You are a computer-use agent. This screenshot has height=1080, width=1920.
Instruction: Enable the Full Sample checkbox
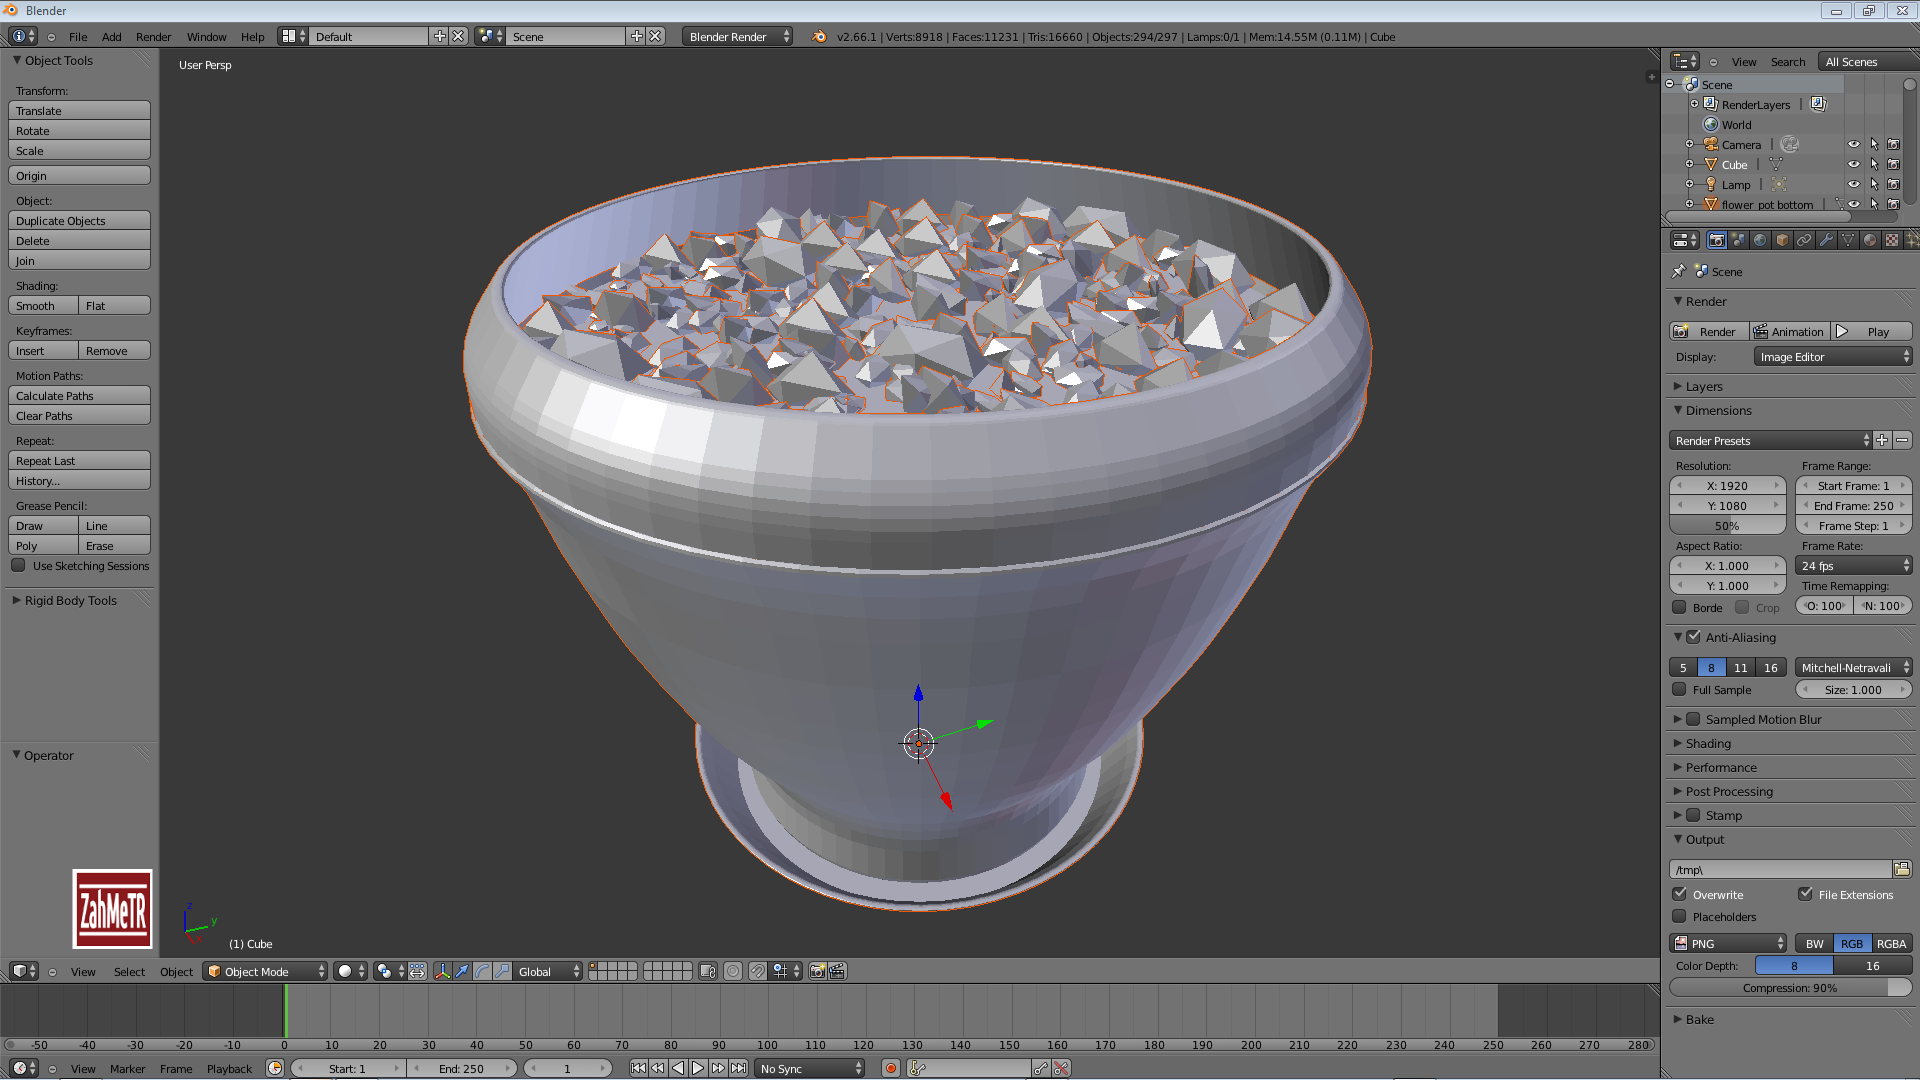pyautogui.click(x=1680, y=689)
